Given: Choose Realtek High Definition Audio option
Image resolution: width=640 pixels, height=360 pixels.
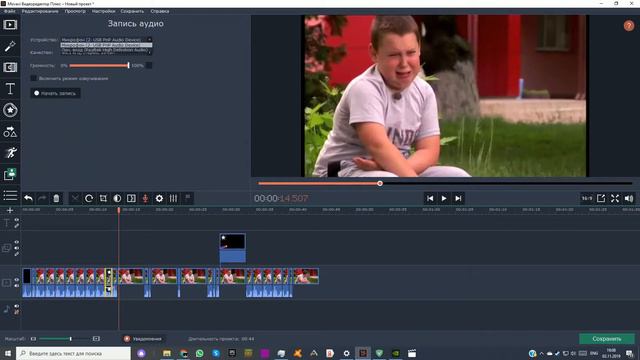Looking at the screenshot, I should coord(106,49).
